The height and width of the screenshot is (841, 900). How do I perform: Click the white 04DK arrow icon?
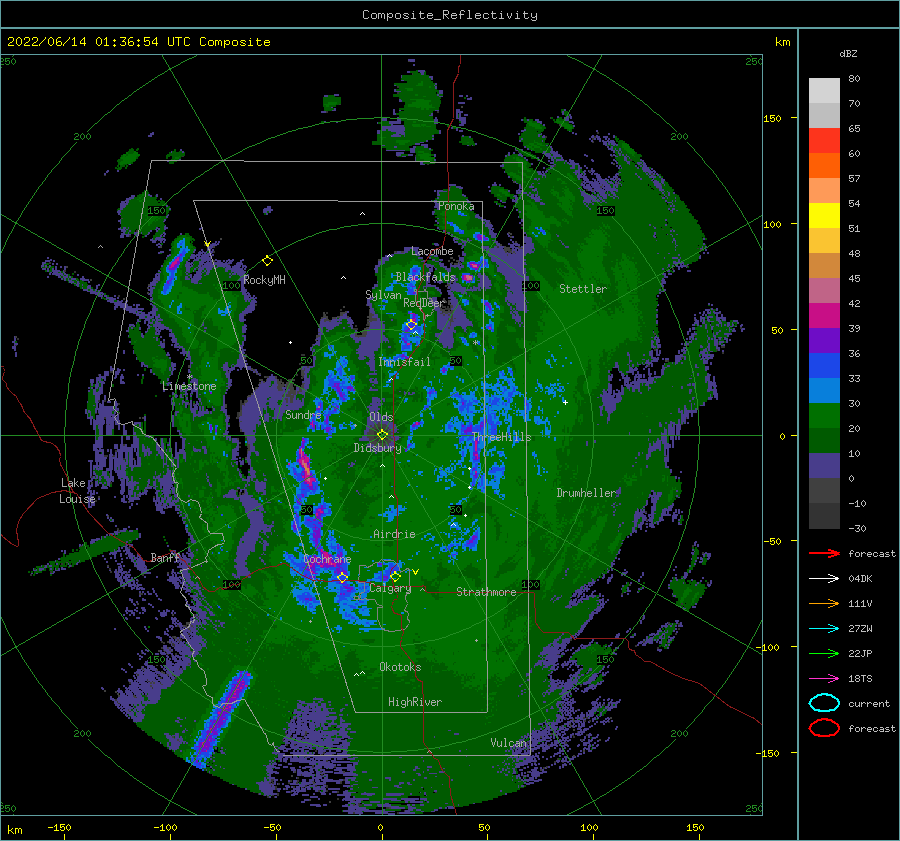tap(824, 579)
